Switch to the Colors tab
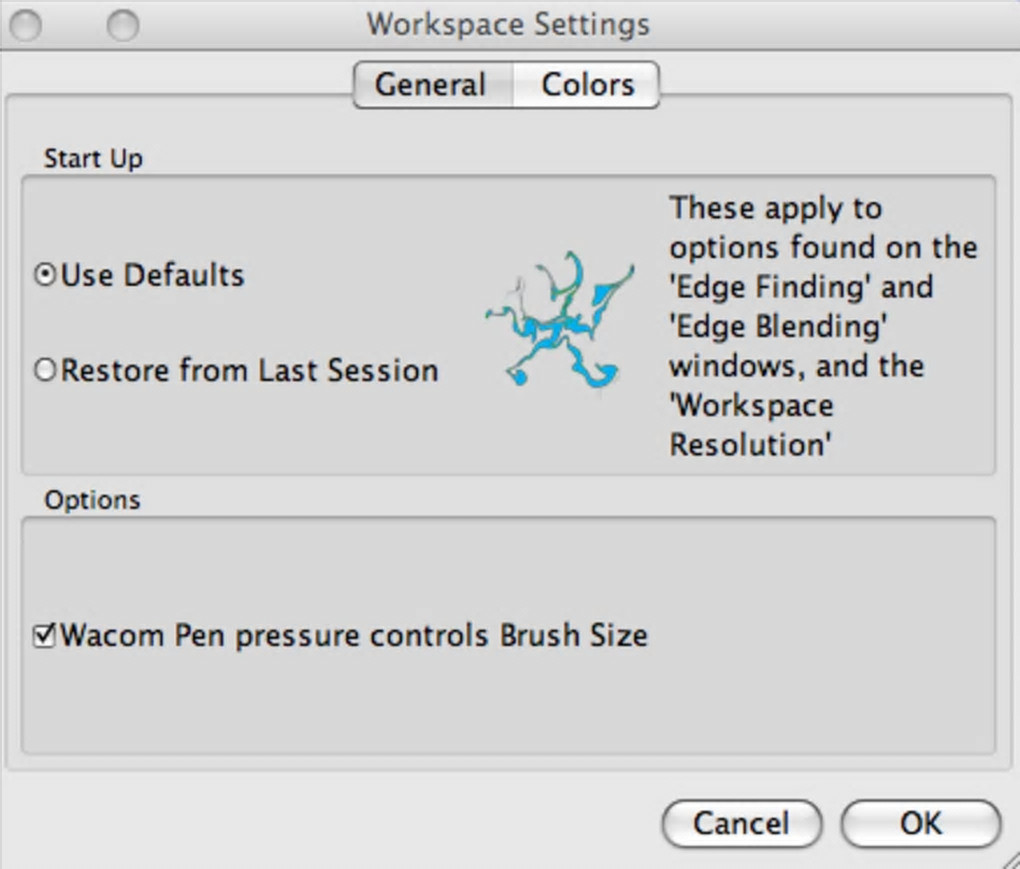This screenshot has height=869, width=1020. coord(587,85)
